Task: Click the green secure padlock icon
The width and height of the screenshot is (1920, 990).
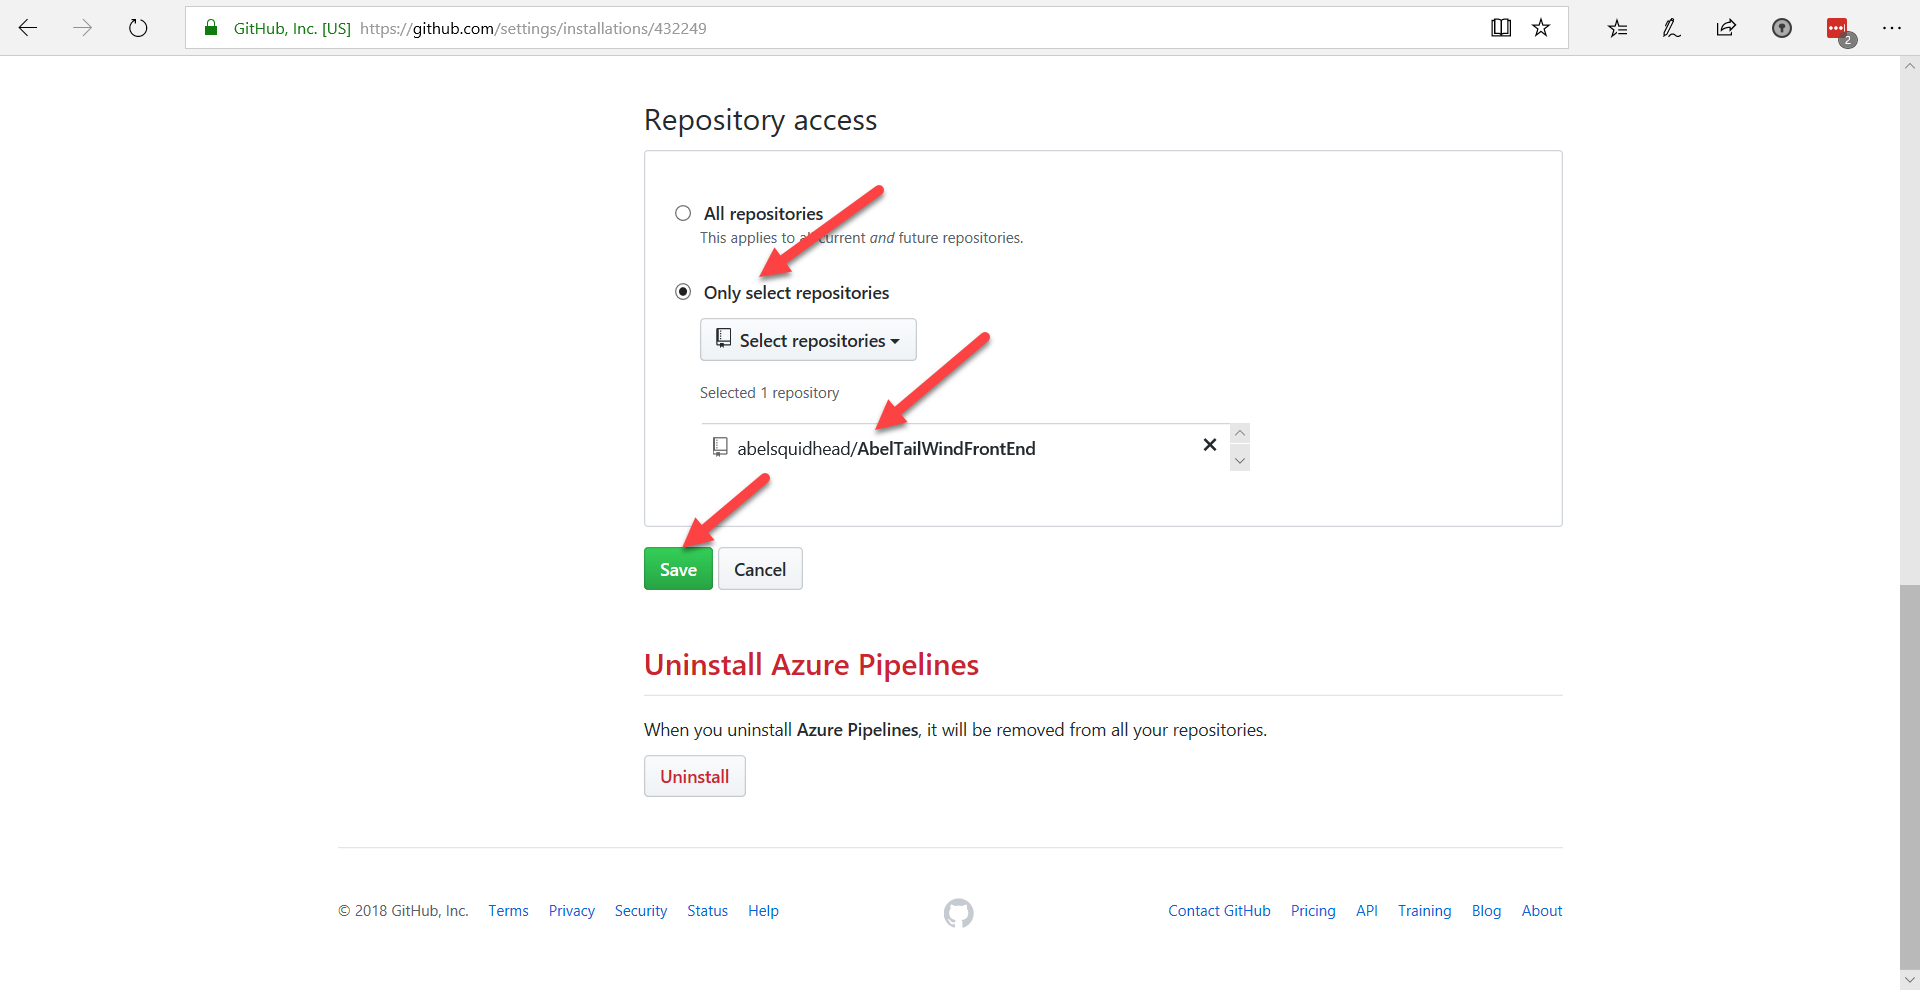Action: [211, 28]
